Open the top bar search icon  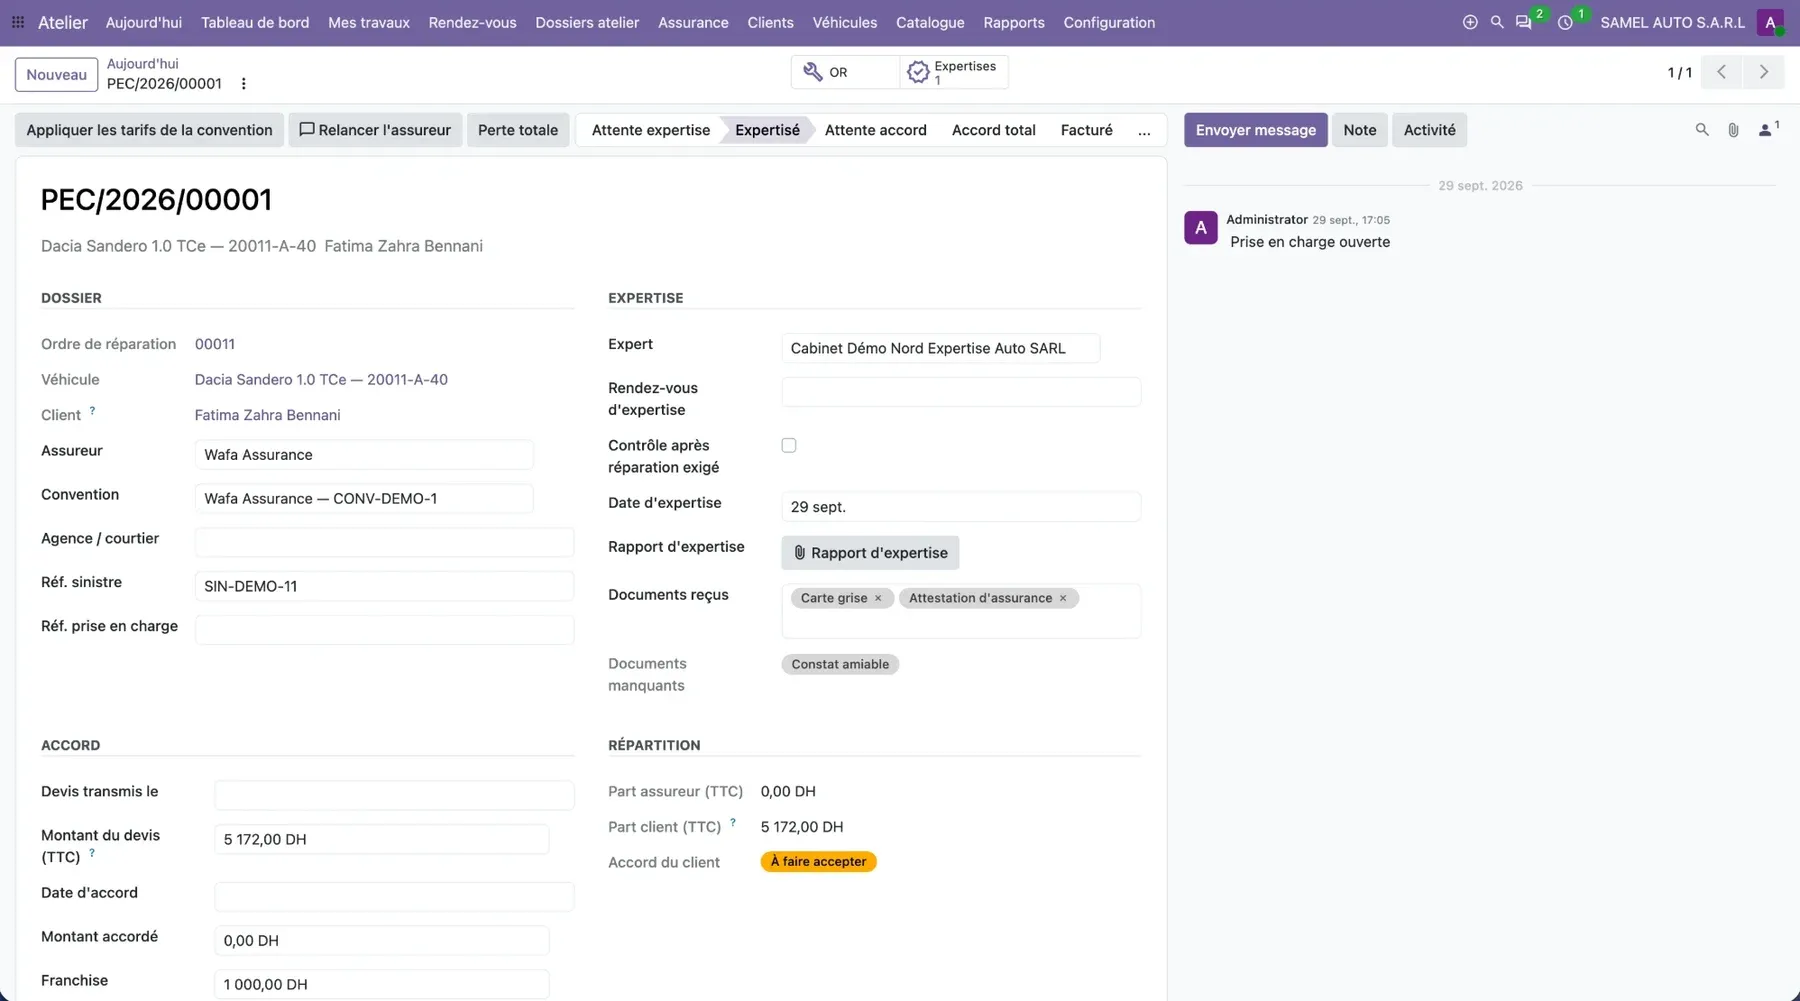pos(1497,22)
